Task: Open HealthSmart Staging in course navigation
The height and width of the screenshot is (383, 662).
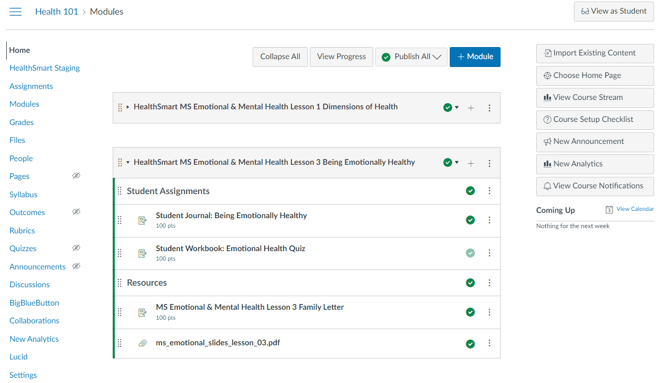Action: point(44,68)
